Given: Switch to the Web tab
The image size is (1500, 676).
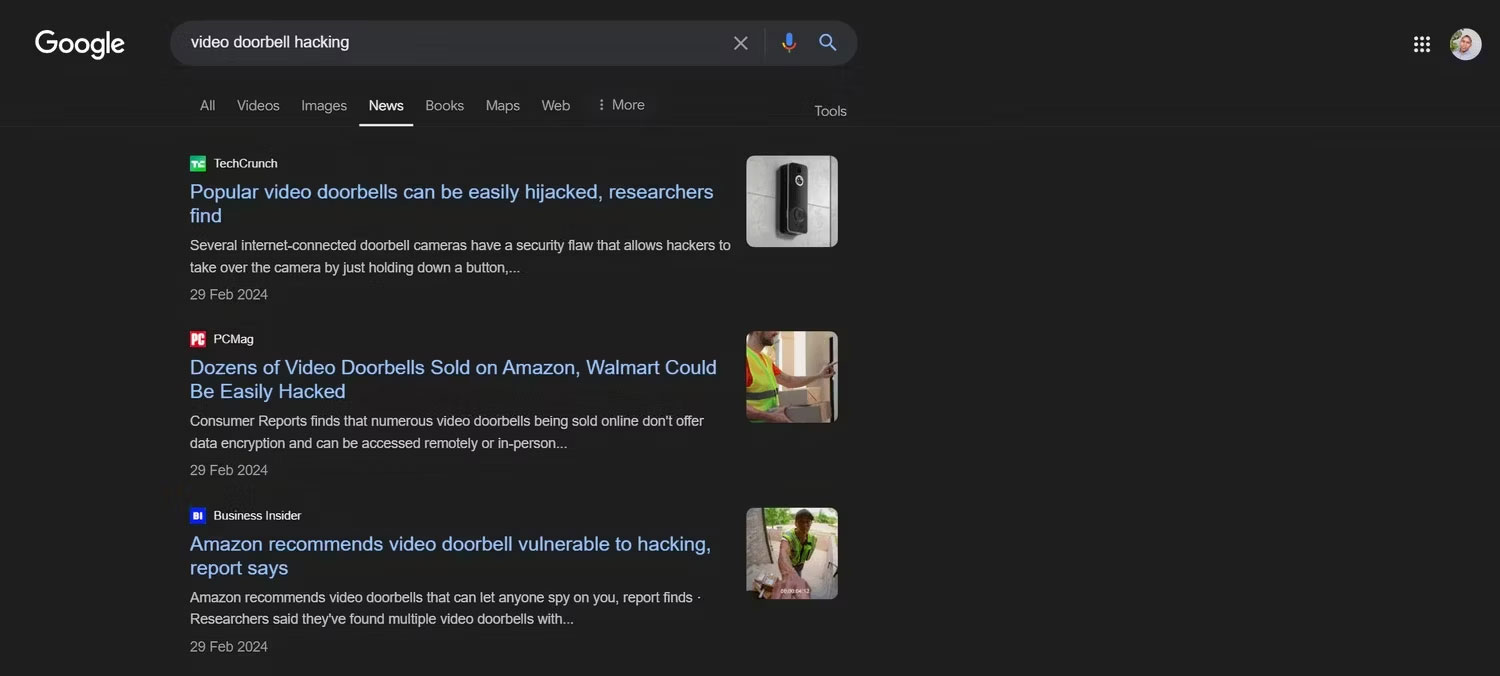Looking at the screenshot, I should (x=556, y=105).
